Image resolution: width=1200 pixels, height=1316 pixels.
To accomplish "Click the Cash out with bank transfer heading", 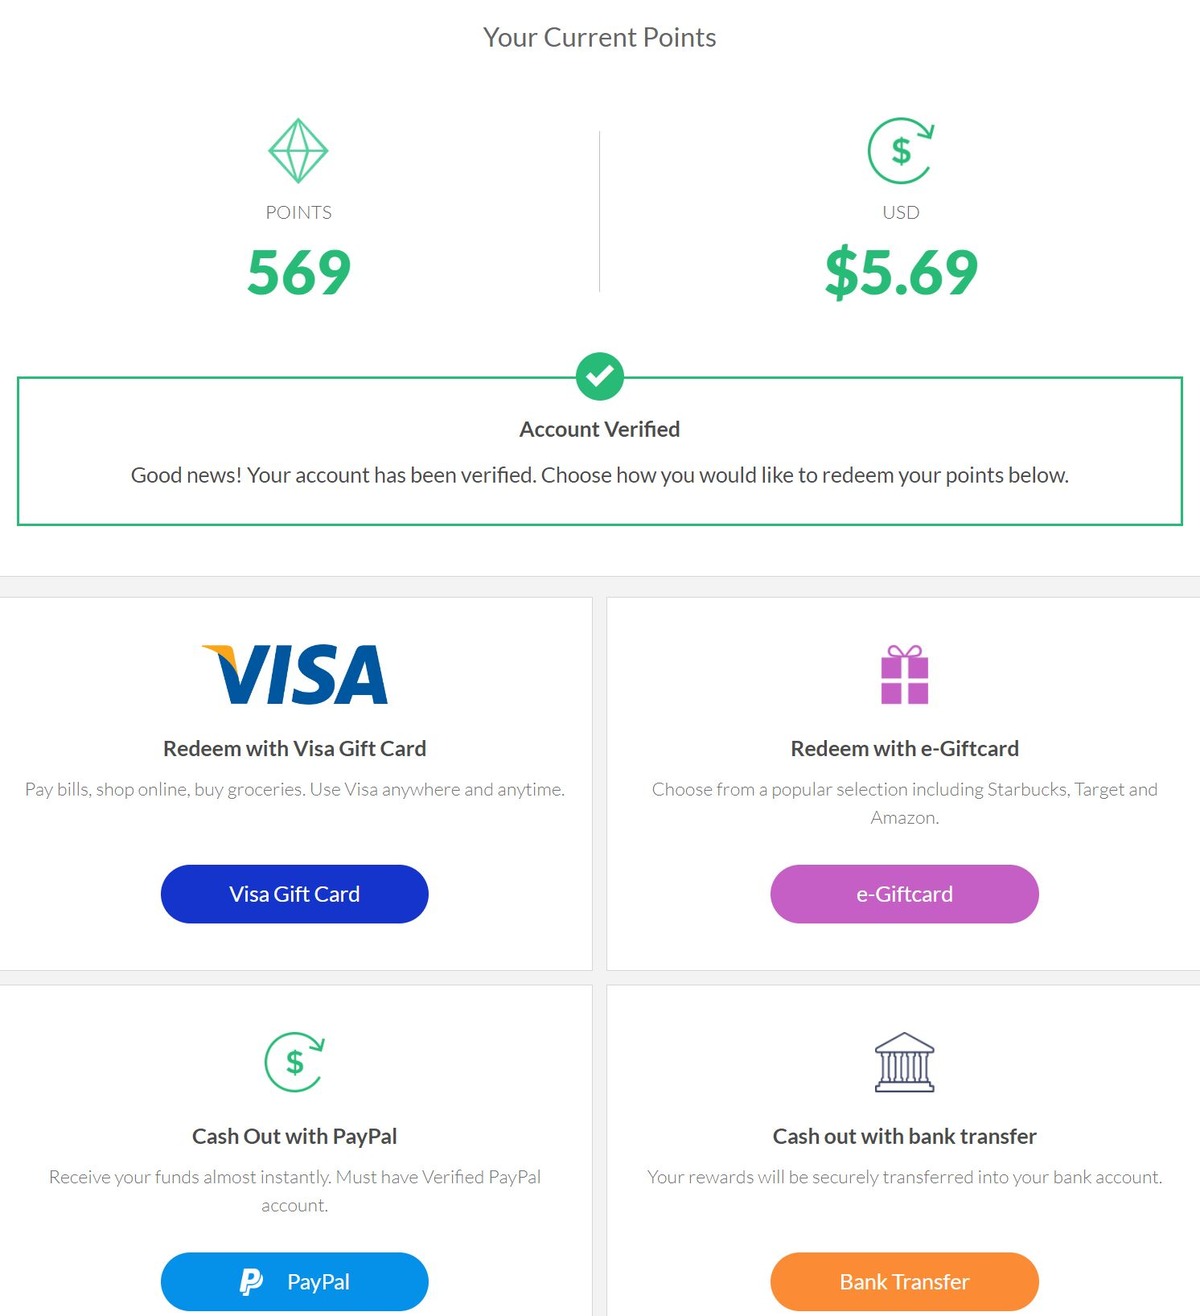I will click(904, 1136).
